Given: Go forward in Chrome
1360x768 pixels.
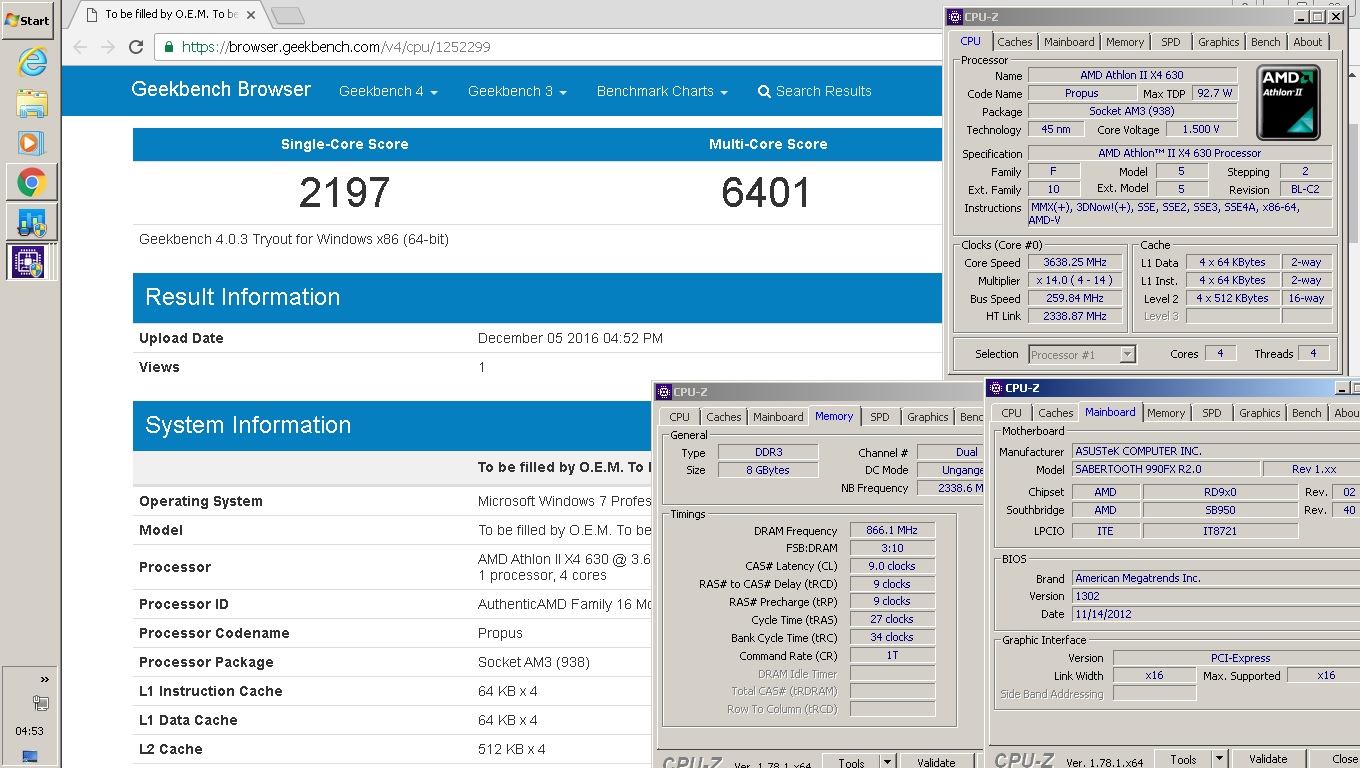Looking at the screenshot, I should point(108,47).
